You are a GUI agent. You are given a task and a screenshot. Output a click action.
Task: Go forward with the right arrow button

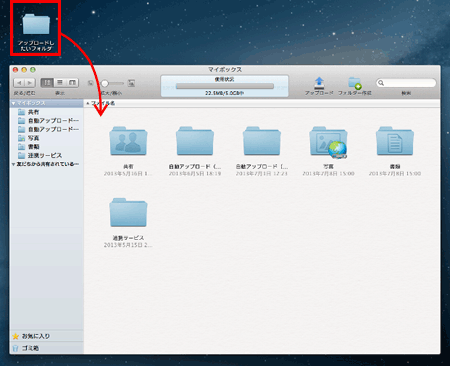point(30,83)
